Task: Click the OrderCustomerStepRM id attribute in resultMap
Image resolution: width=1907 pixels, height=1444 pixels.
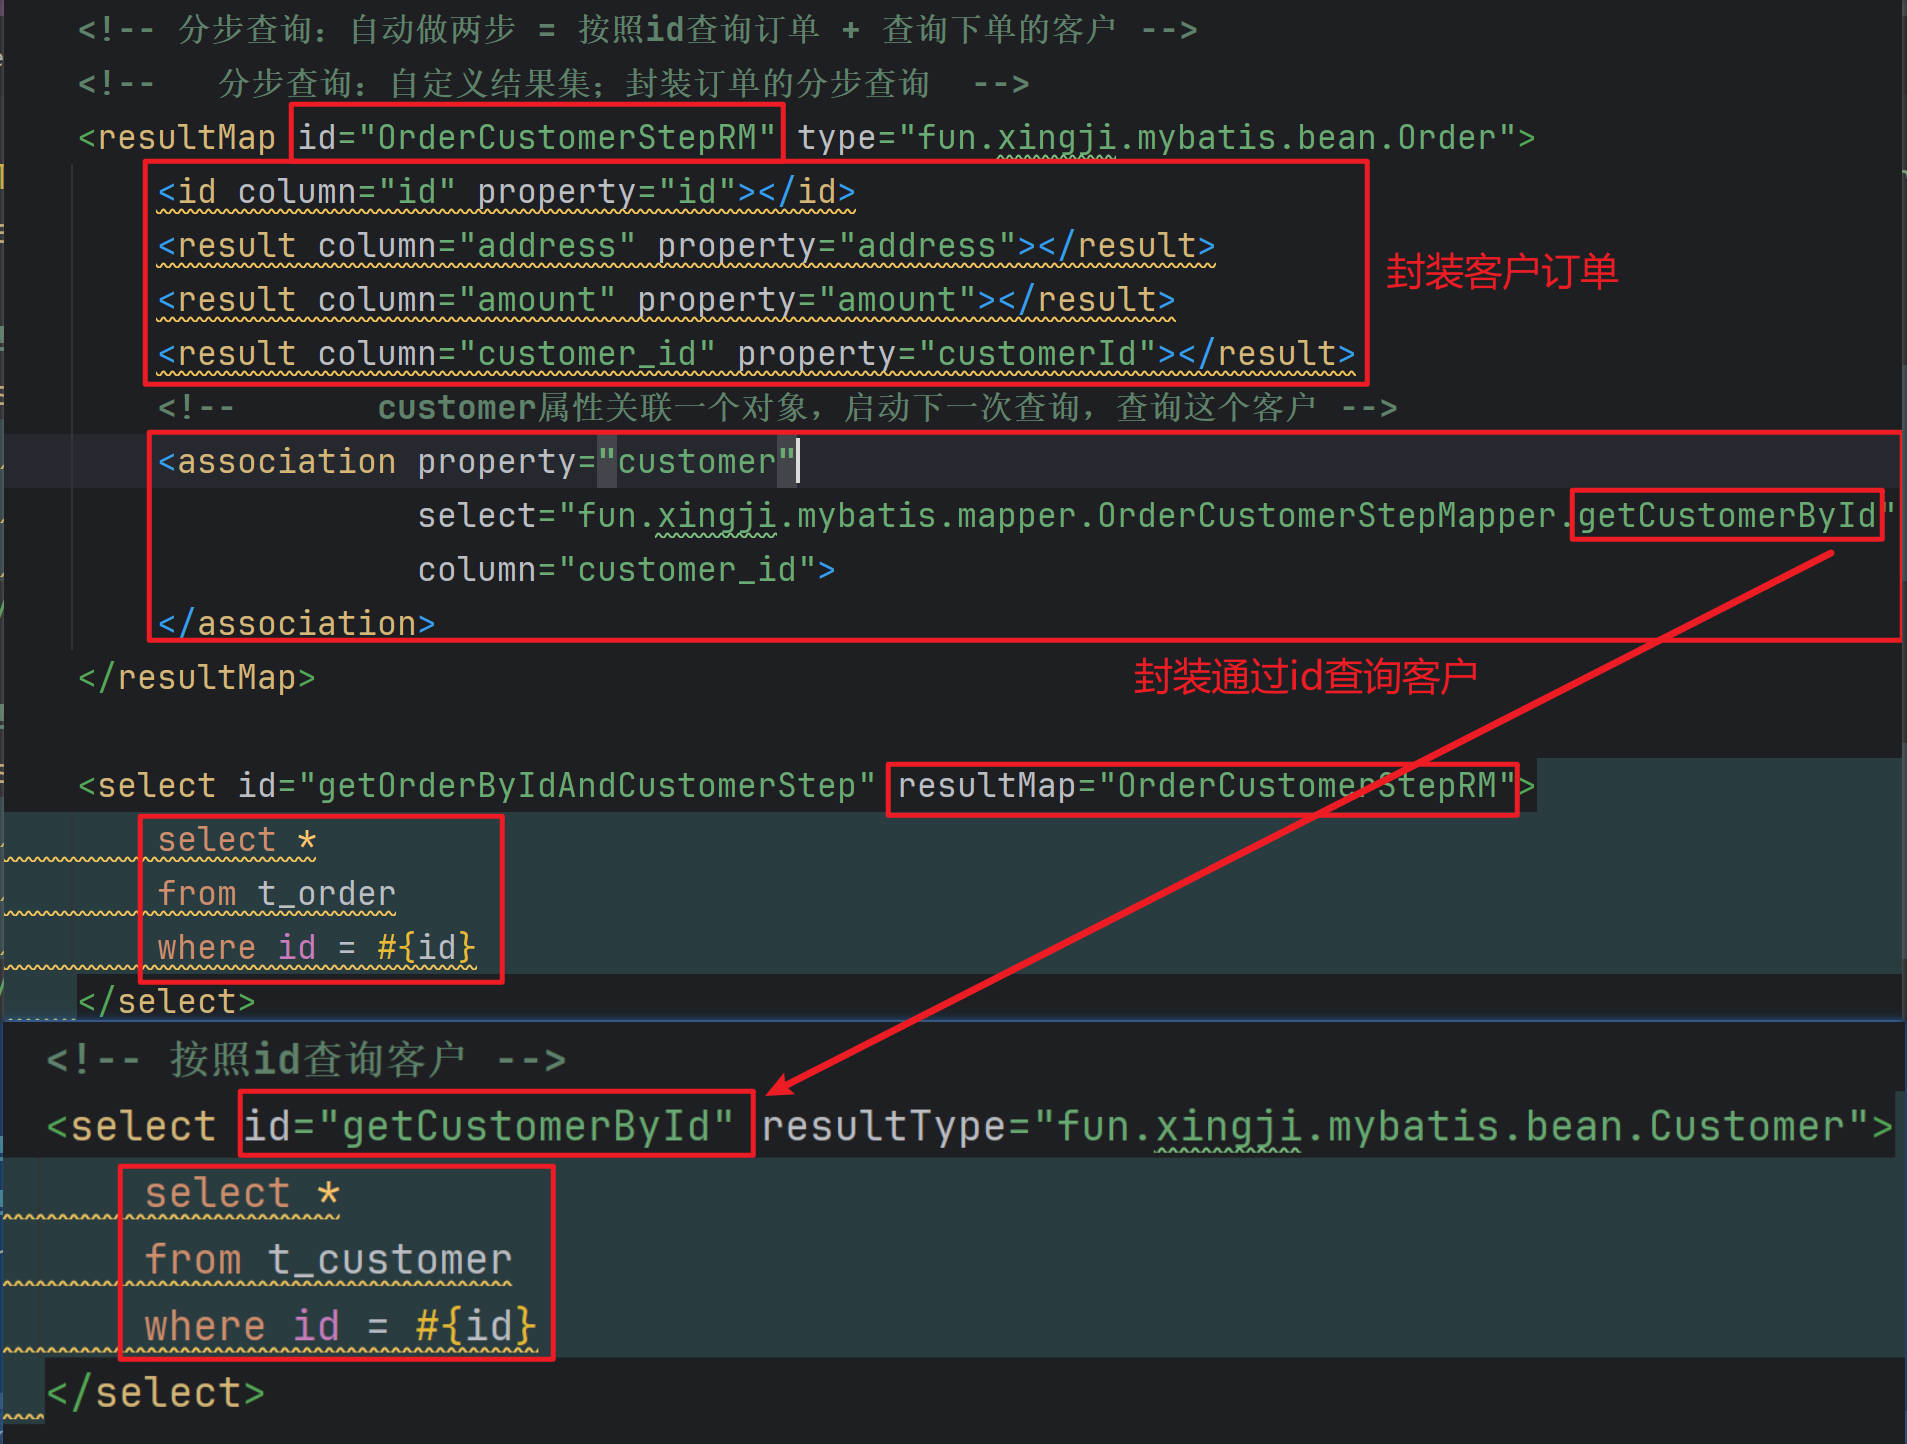Action: click(536, 137)
